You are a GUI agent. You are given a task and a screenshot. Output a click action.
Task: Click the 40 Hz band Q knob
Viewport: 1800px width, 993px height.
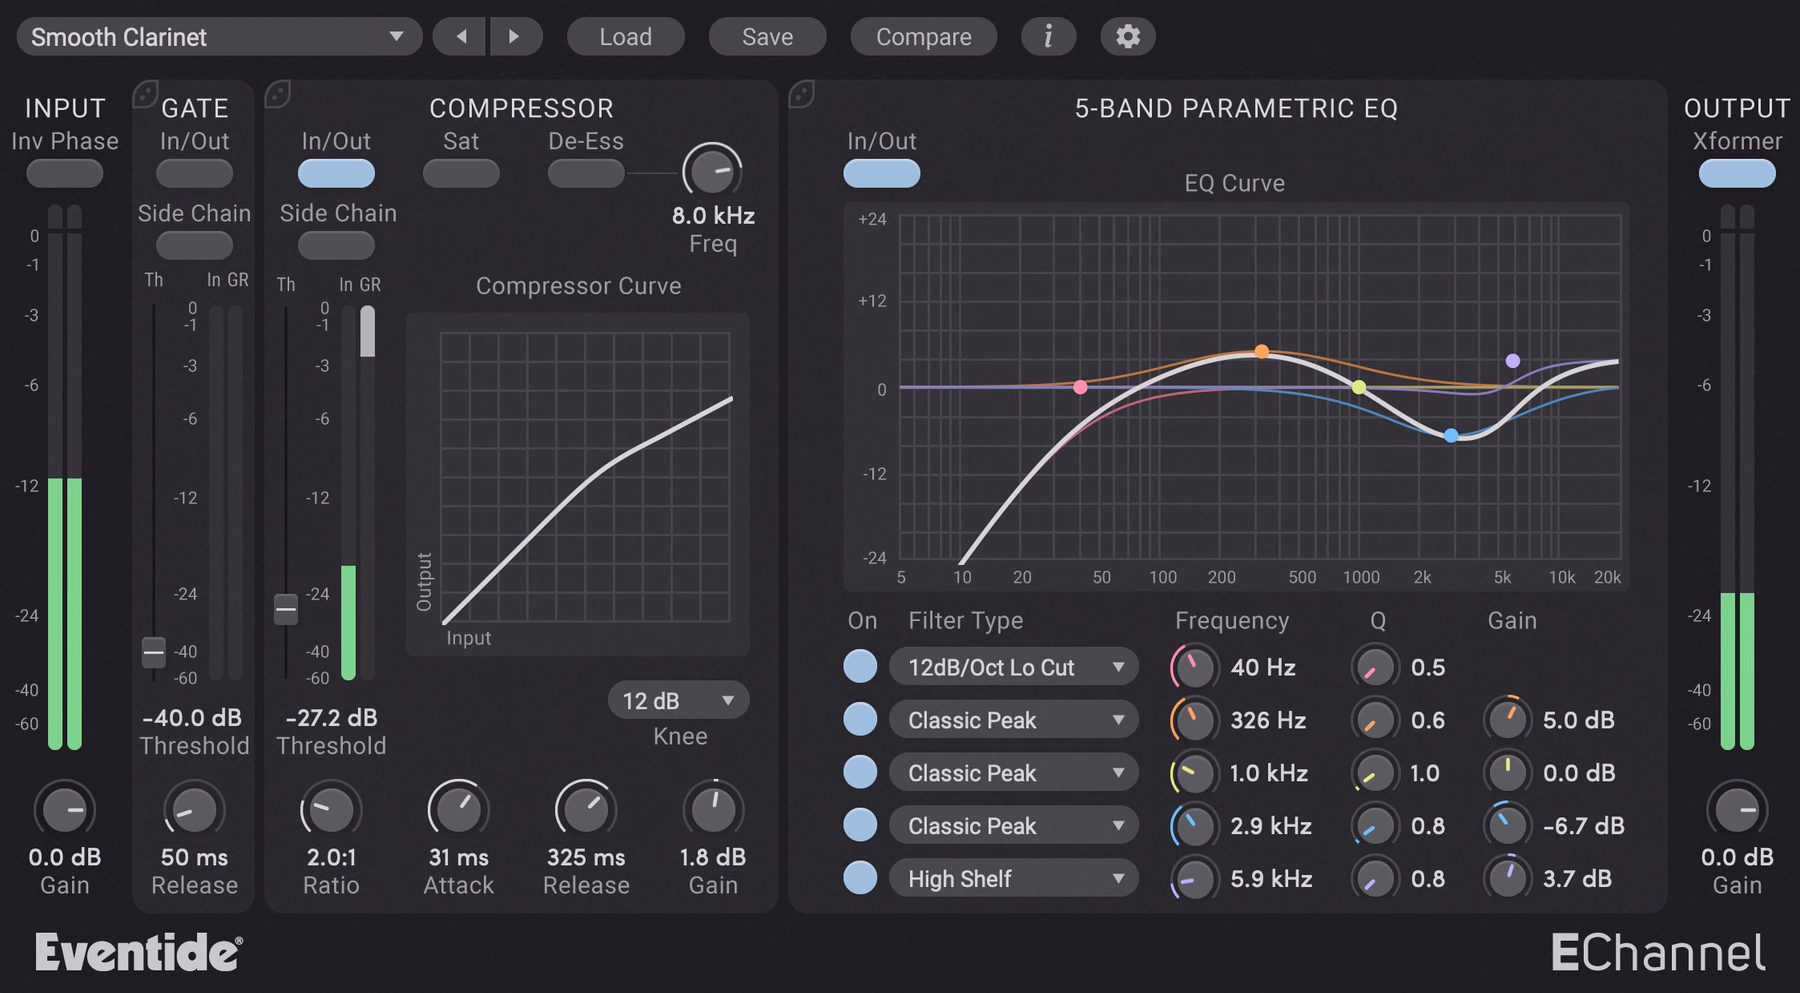(x=1375, y=667)
